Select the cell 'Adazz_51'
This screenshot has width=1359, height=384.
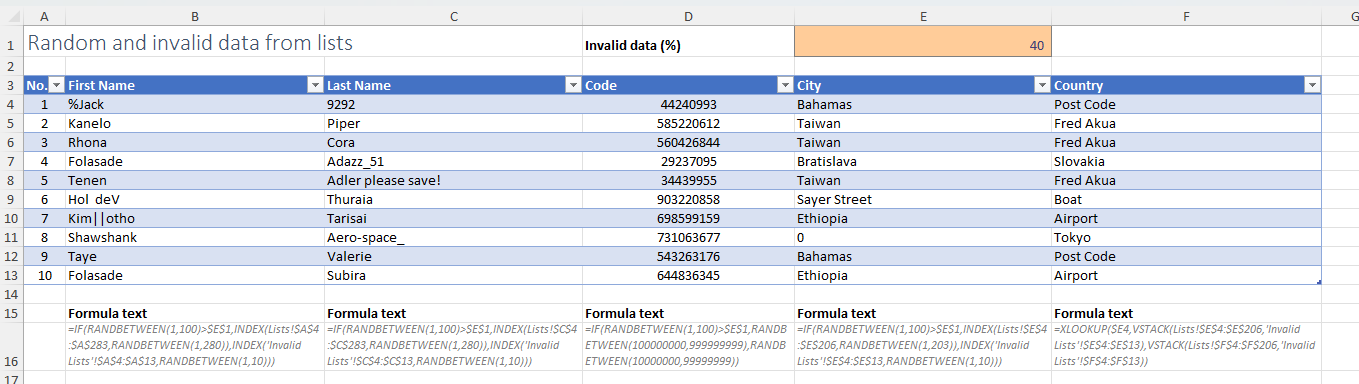(x=453, y=162)
